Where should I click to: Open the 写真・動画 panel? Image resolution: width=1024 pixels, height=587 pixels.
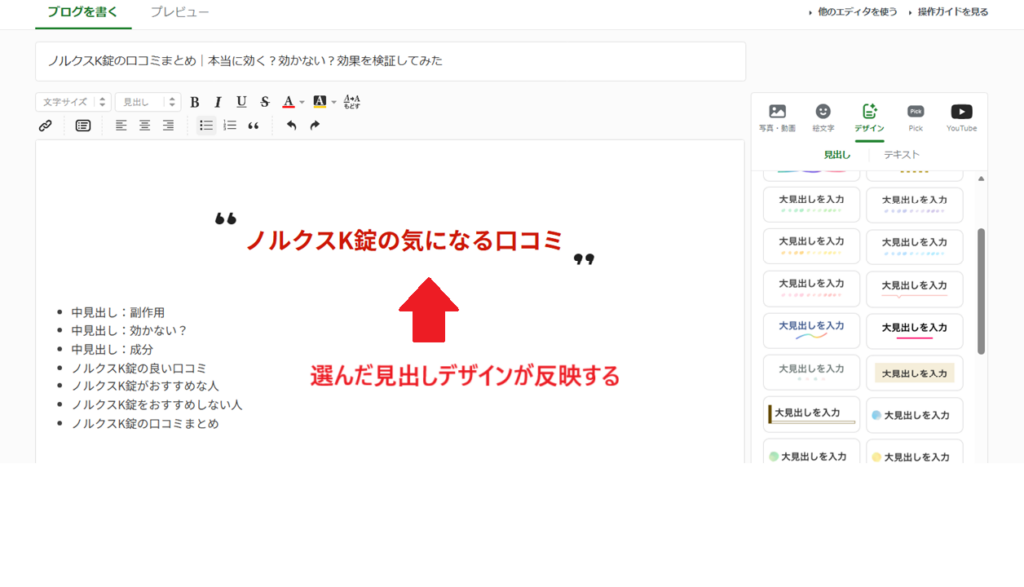click(777, 117)
